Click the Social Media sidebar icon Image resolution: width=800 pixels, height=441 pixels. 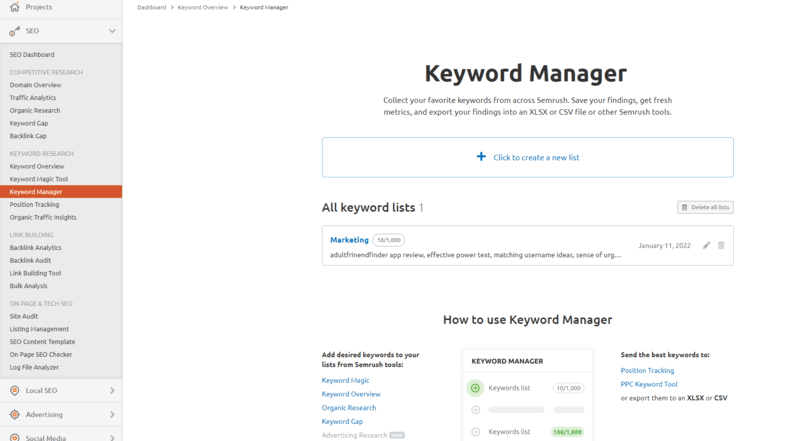(x=15, y=437)
